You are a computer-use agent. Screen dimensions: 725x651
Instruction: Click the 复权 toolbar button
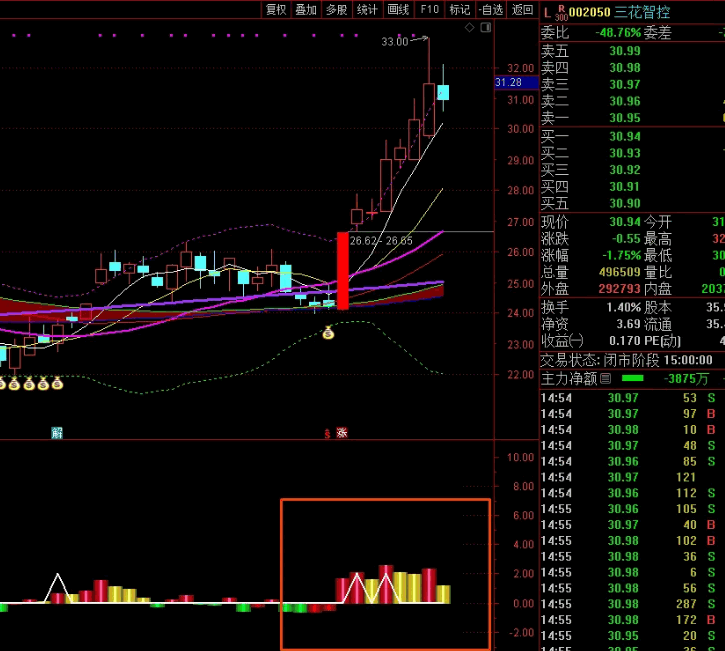point(276,9)
